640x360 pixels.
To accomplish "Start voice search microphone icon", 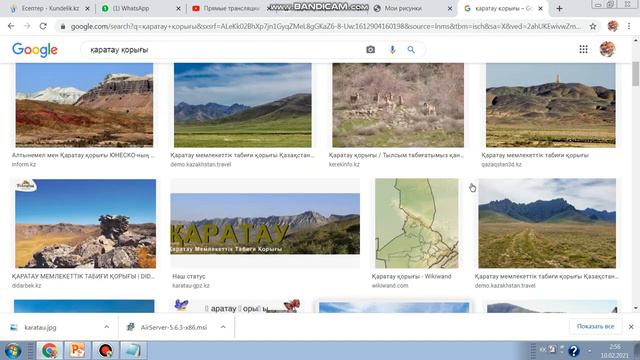I will tap(392, 49).
